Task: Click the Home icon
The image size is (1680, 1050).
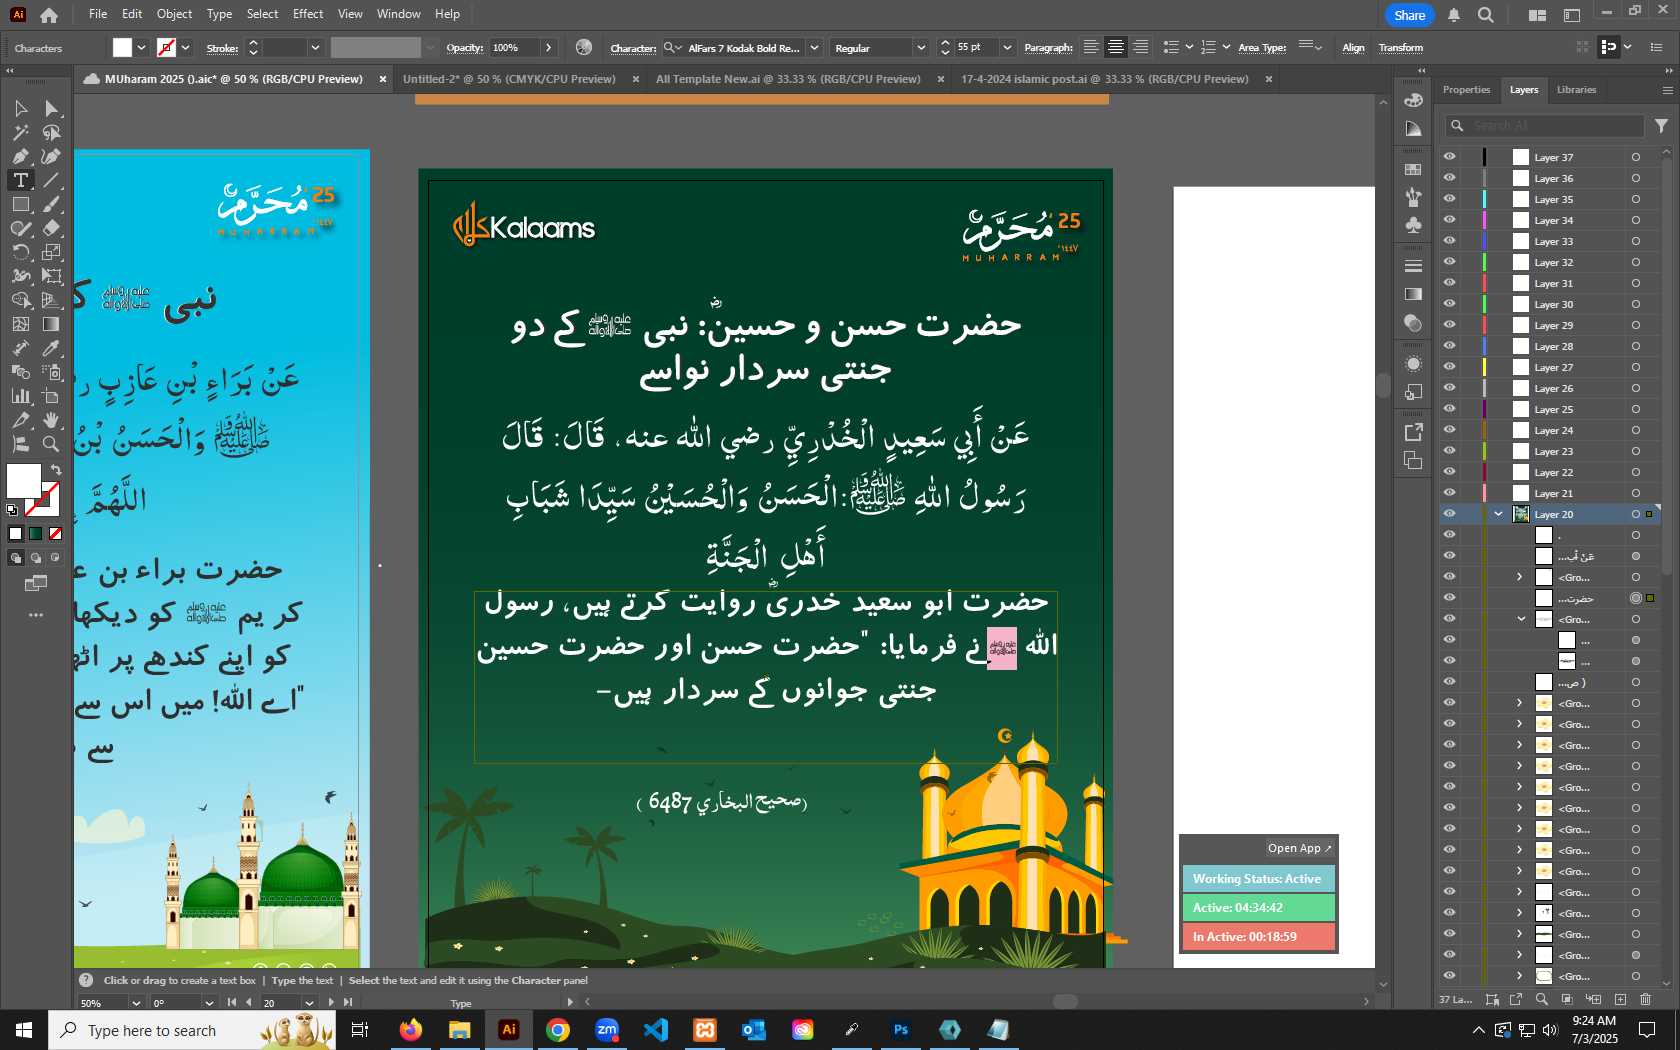Action: tap(49, 15)
